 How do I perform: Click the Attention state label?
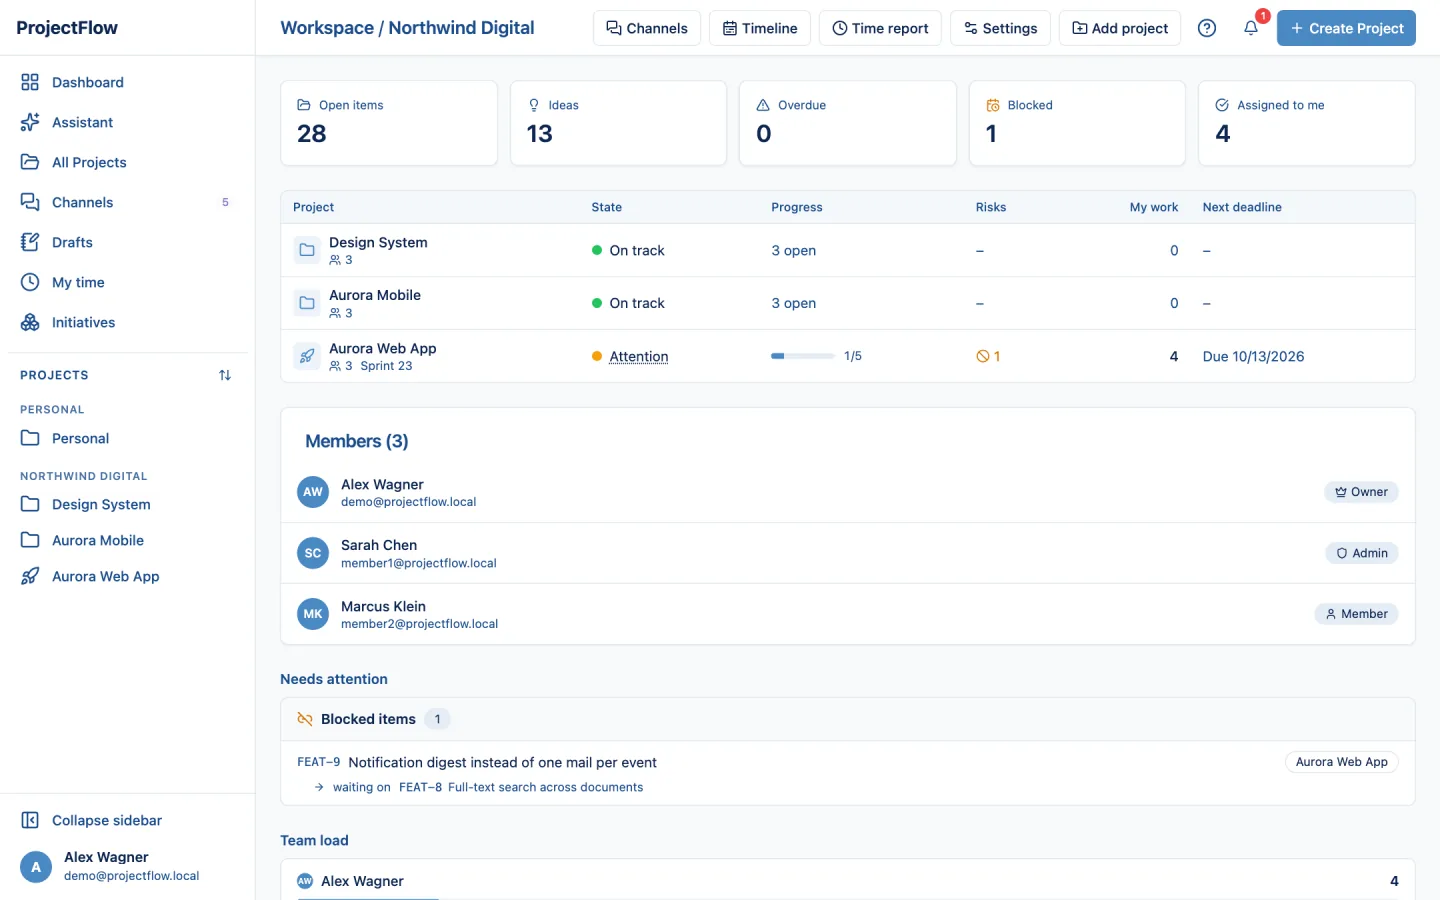pyautogui.click(x=639, y=356)
